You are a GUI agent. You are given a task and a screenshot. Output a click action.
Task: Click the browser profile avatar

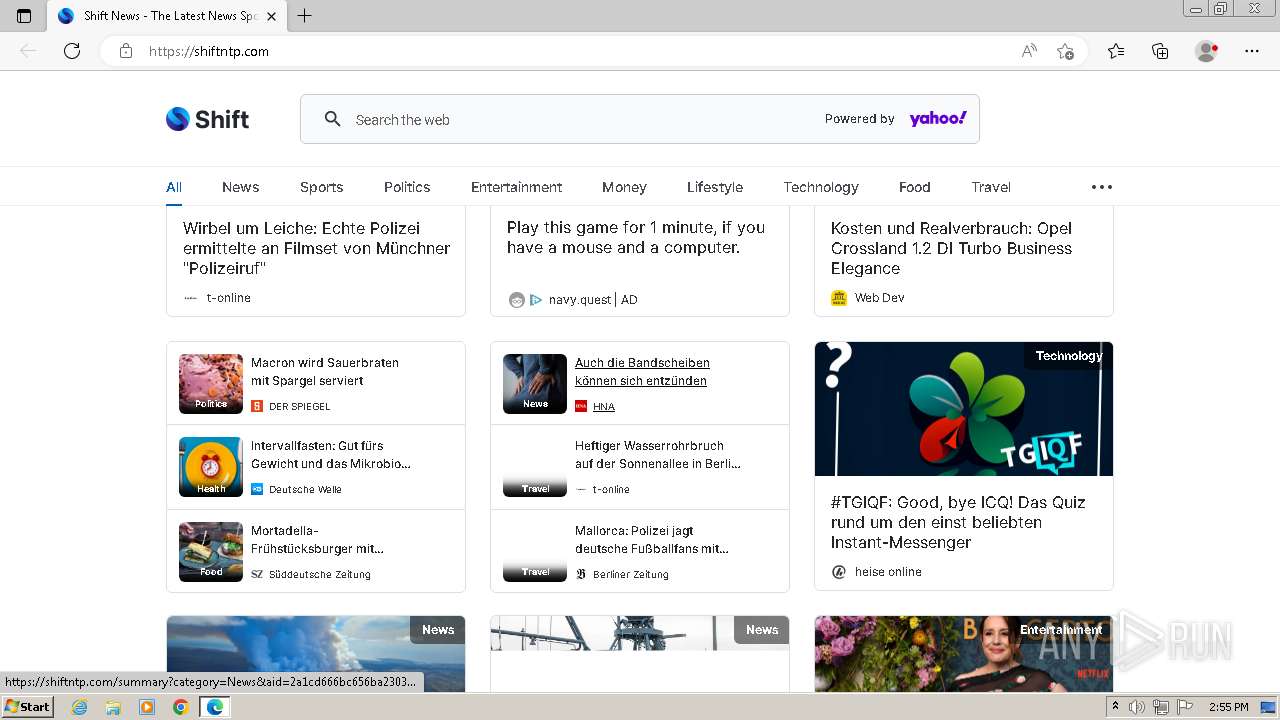[1207, 51]
